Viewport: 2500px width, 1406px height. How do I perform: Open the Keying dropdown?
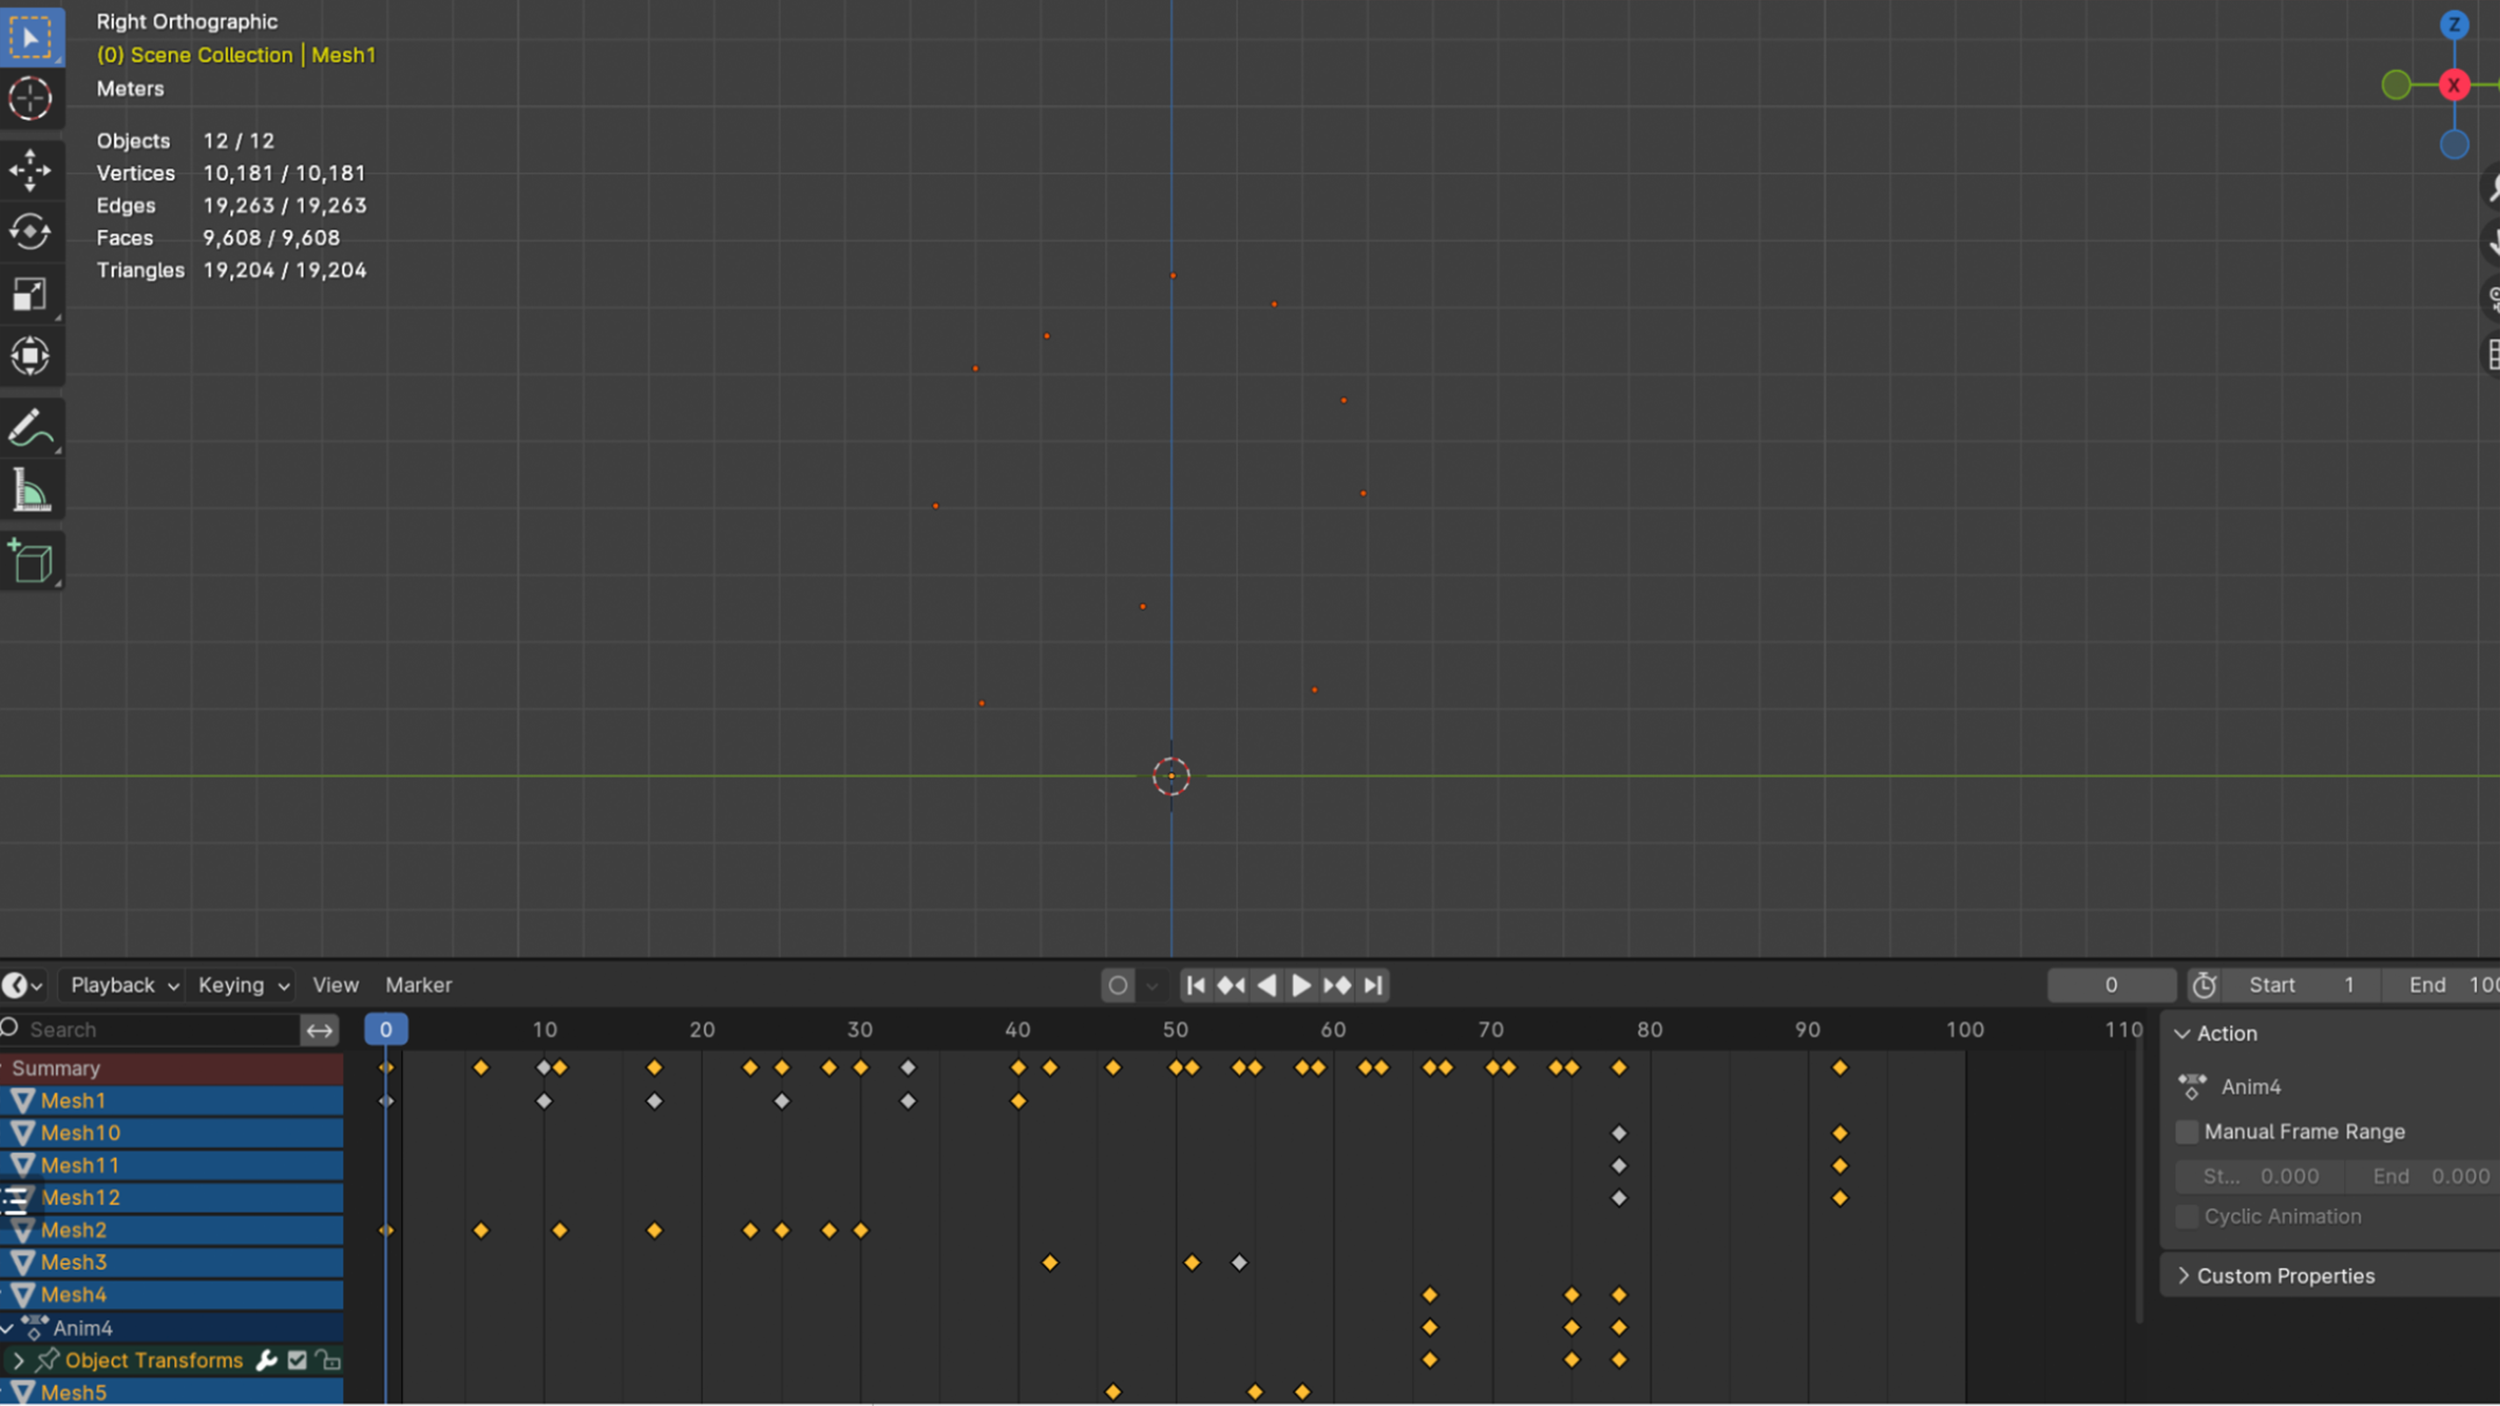(243, 986)
